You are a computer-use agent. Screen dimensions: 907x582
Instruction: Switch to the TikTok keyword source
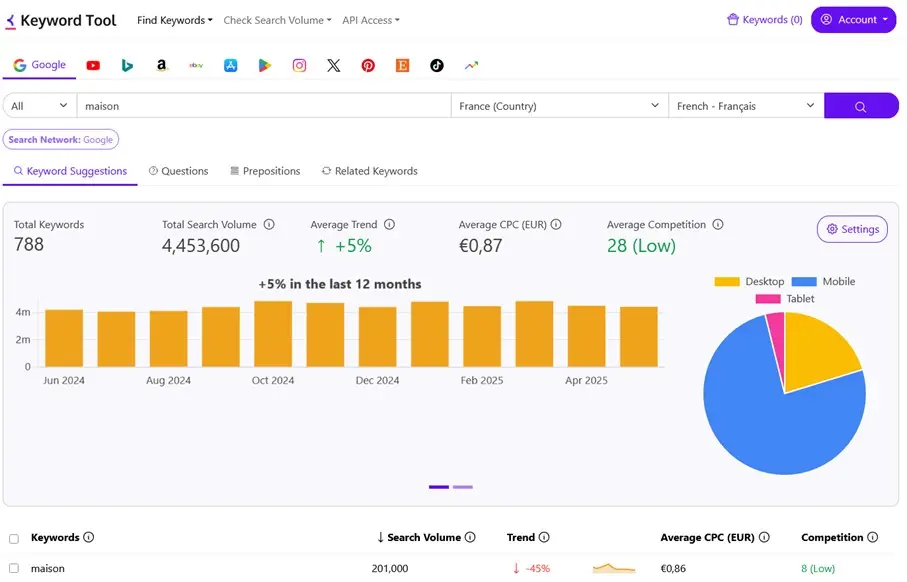point(436,65)
